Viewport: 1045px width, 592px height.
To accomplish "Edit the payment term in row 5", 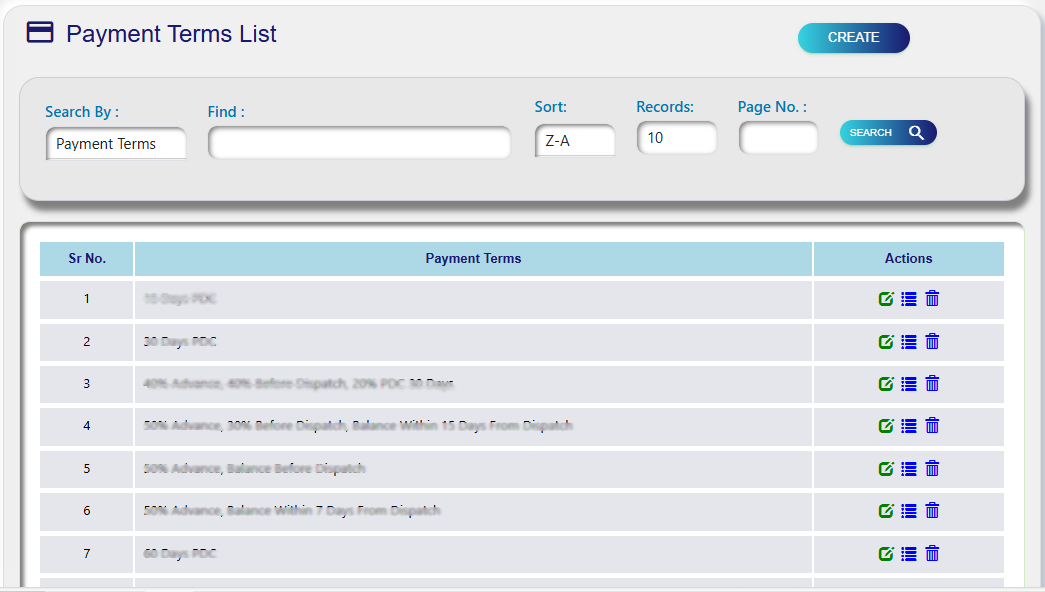I will (x=886, y=469).
